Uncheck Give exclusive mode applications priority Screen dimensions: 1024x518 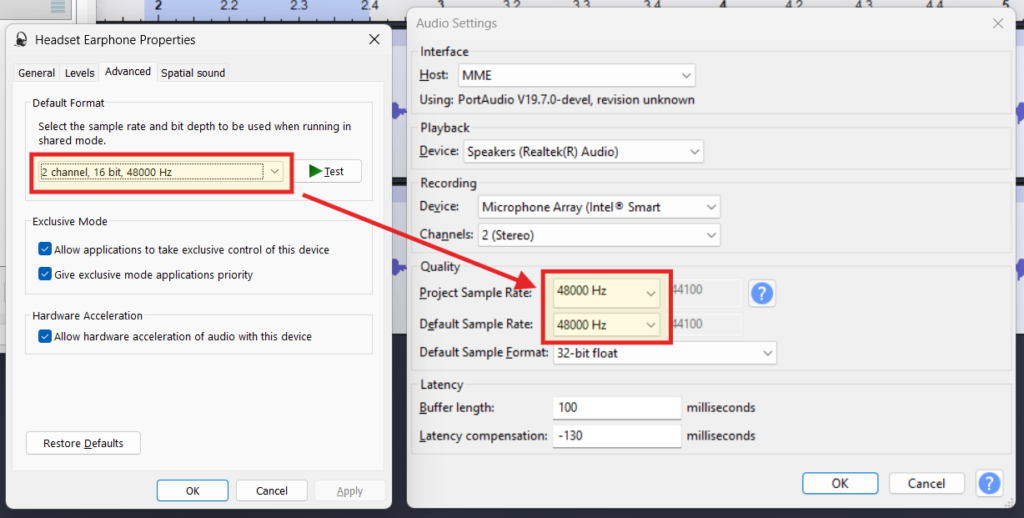45,274
